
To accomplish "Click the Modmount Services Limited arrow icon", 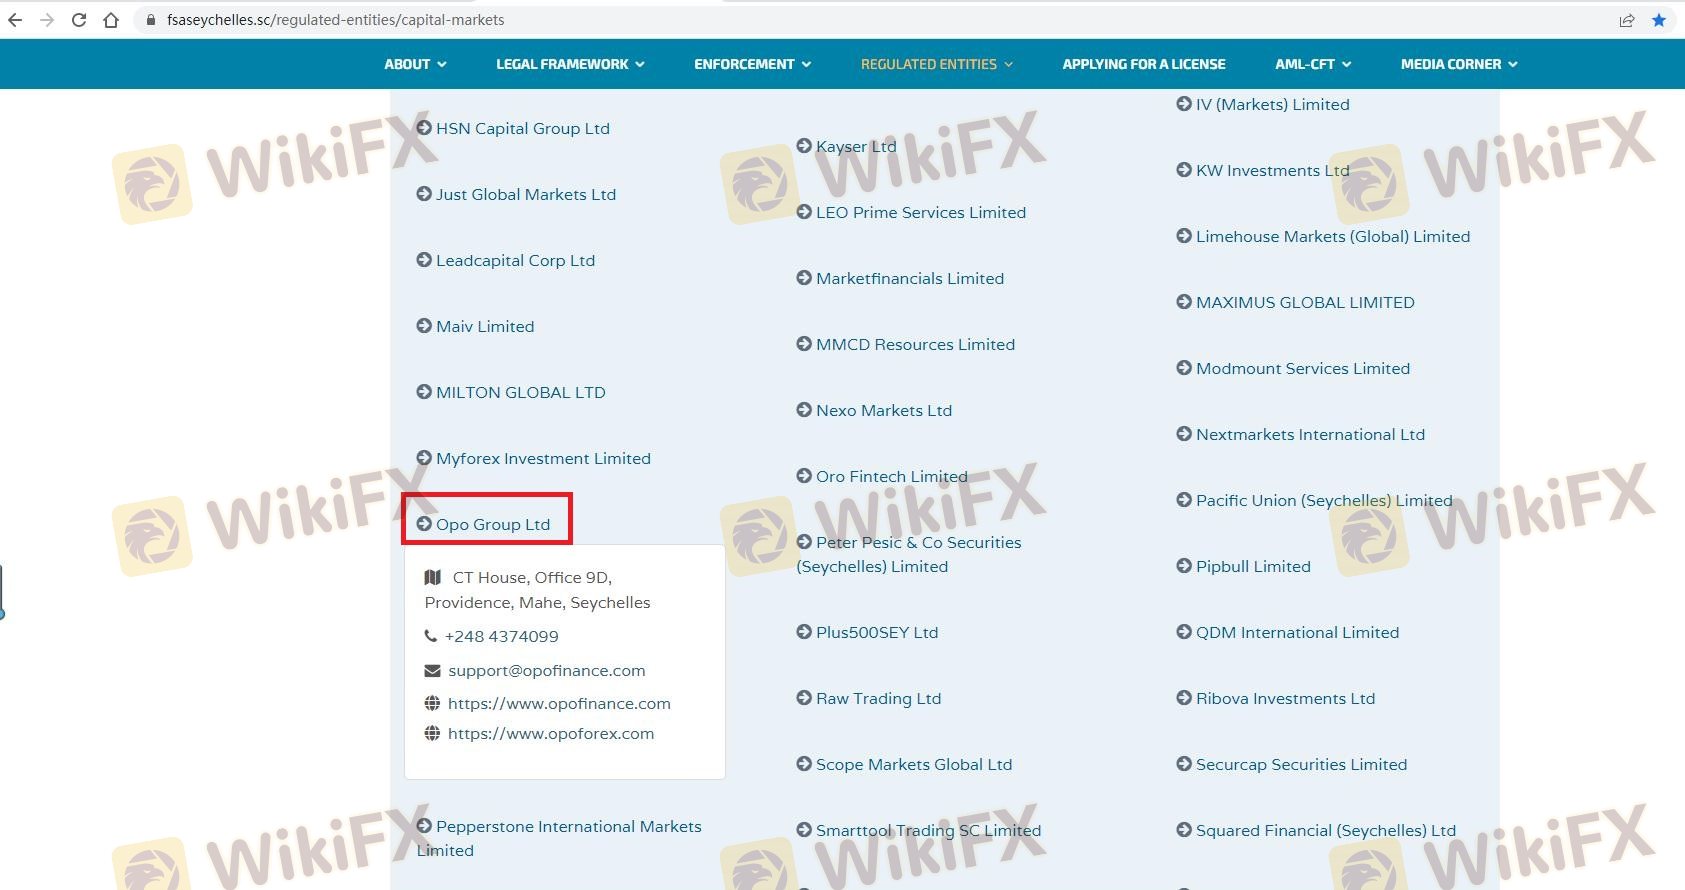I will coord(1184,368).
